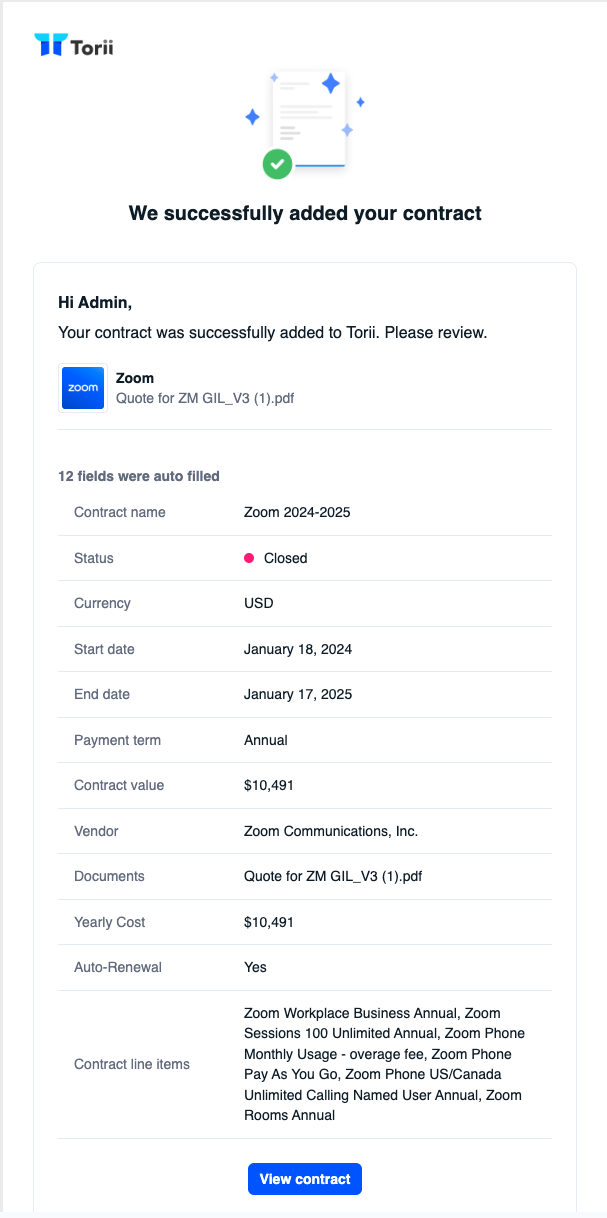Click the contract line items list text
The width and height of the screenshot is (607, 1218).
tap(385, 1064)
